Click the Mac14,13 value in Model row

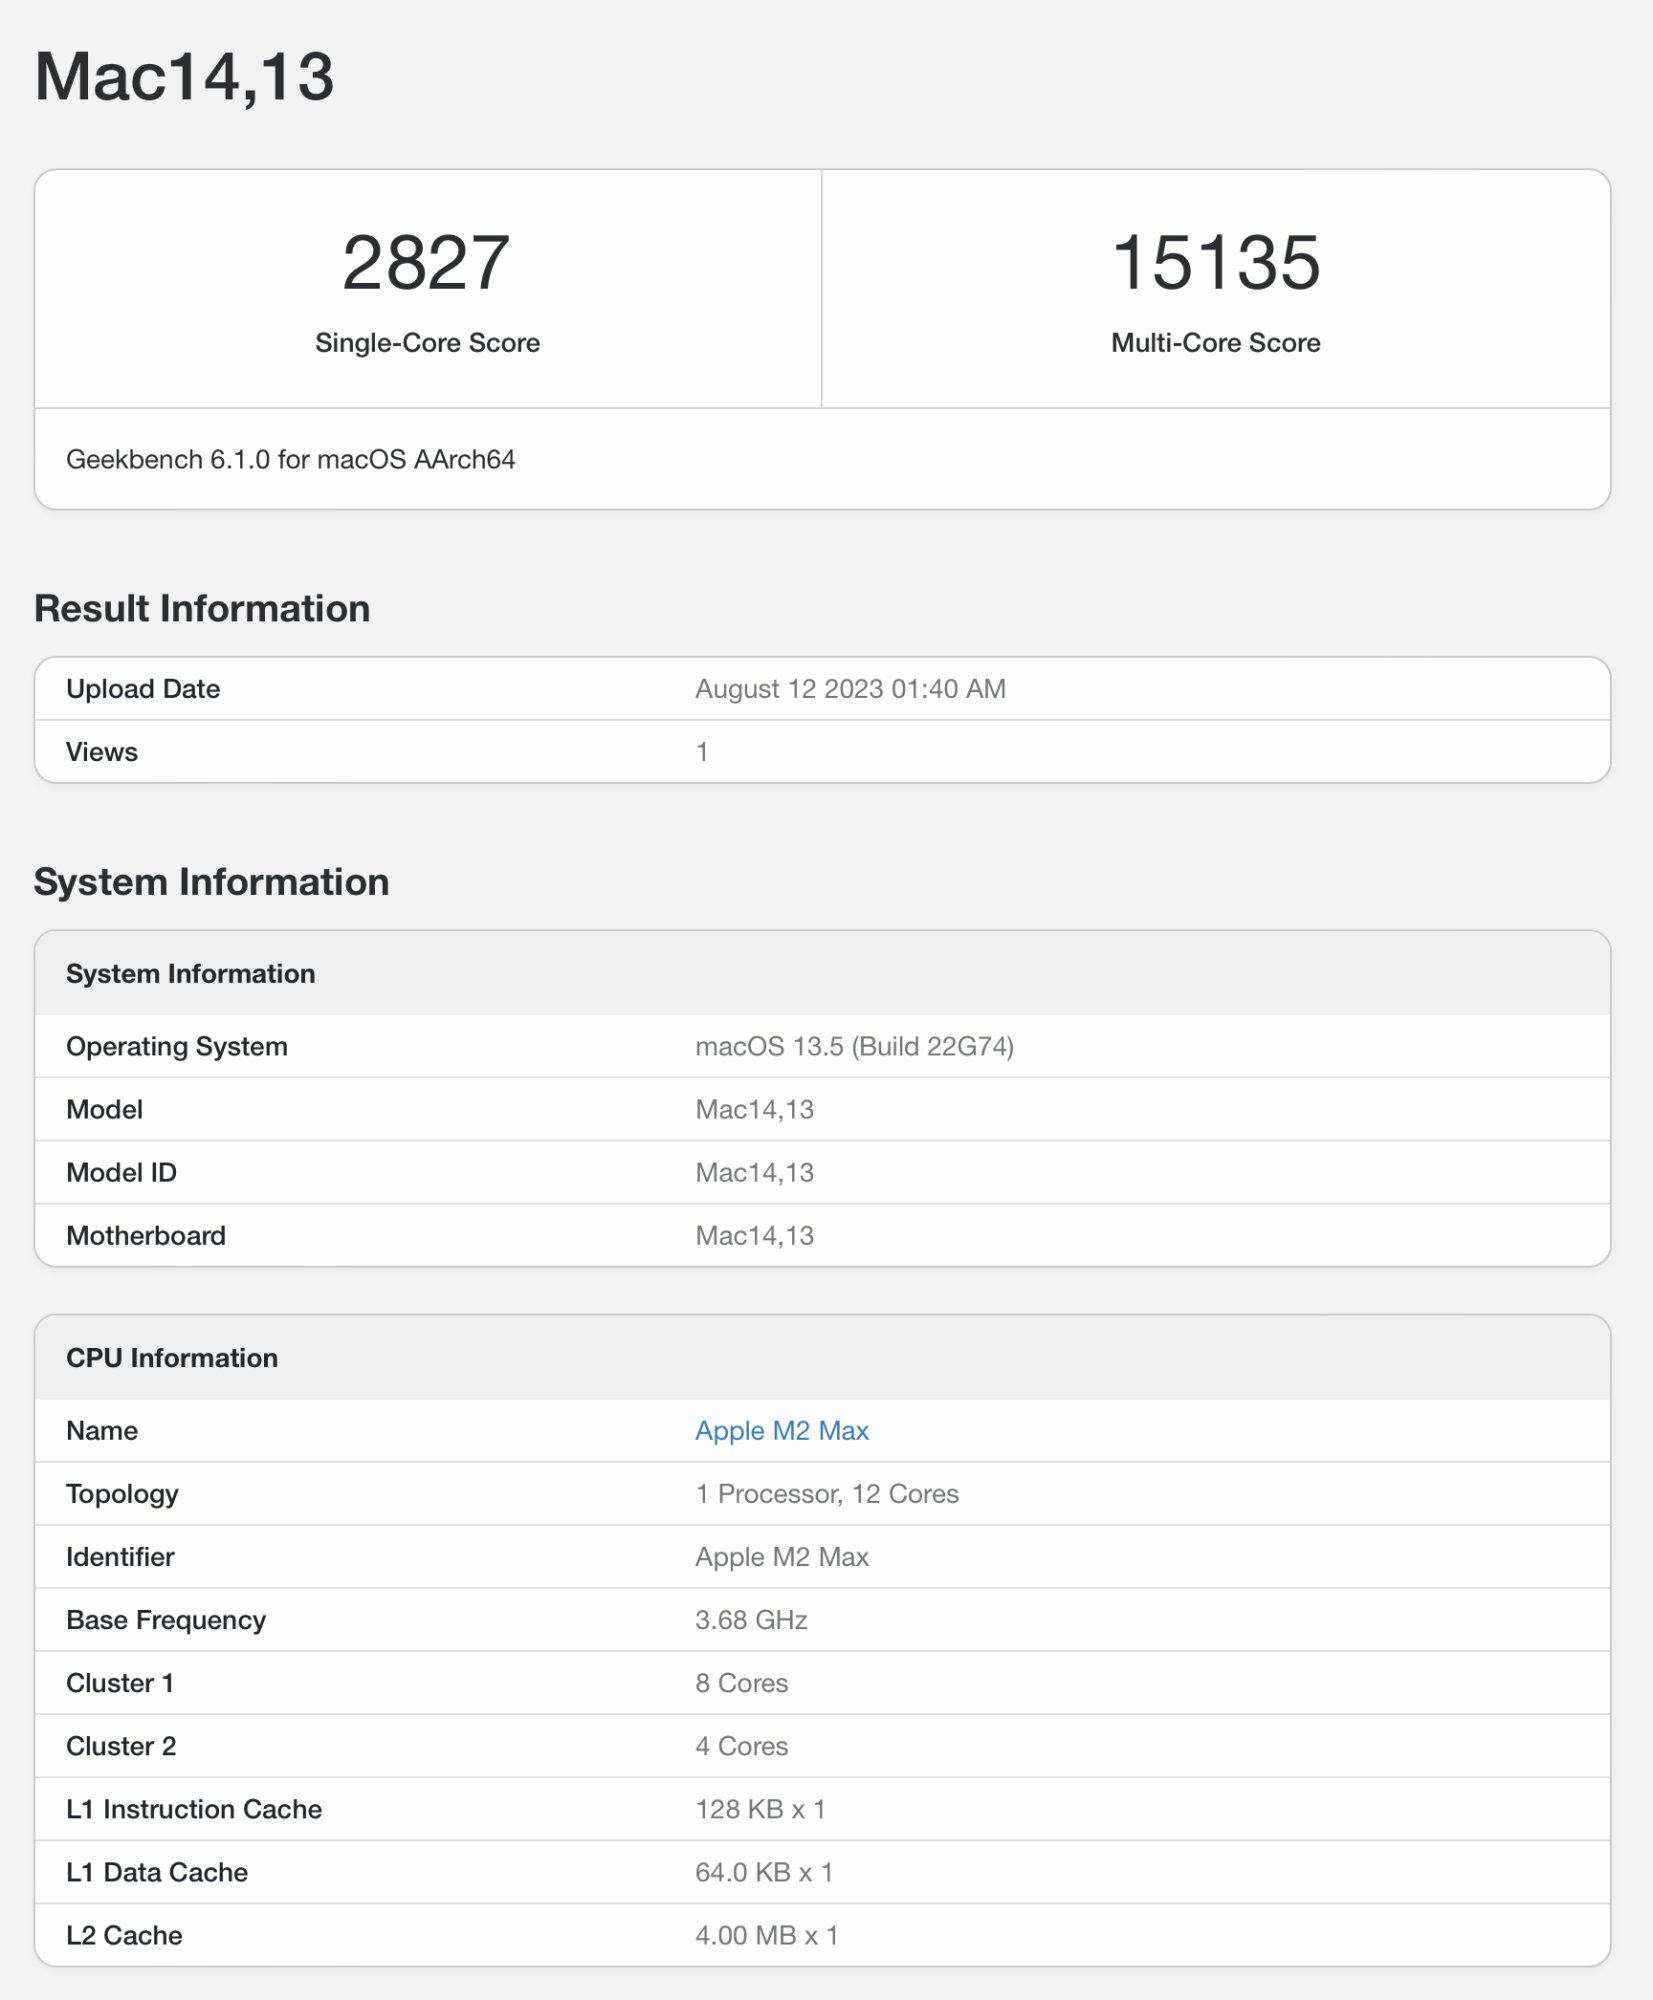[754, 1110]
